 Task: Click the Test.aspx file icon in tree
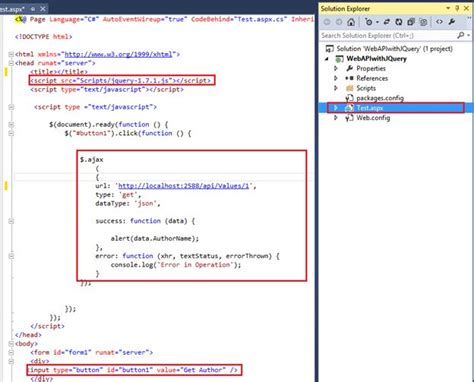(x=349, y=108)
